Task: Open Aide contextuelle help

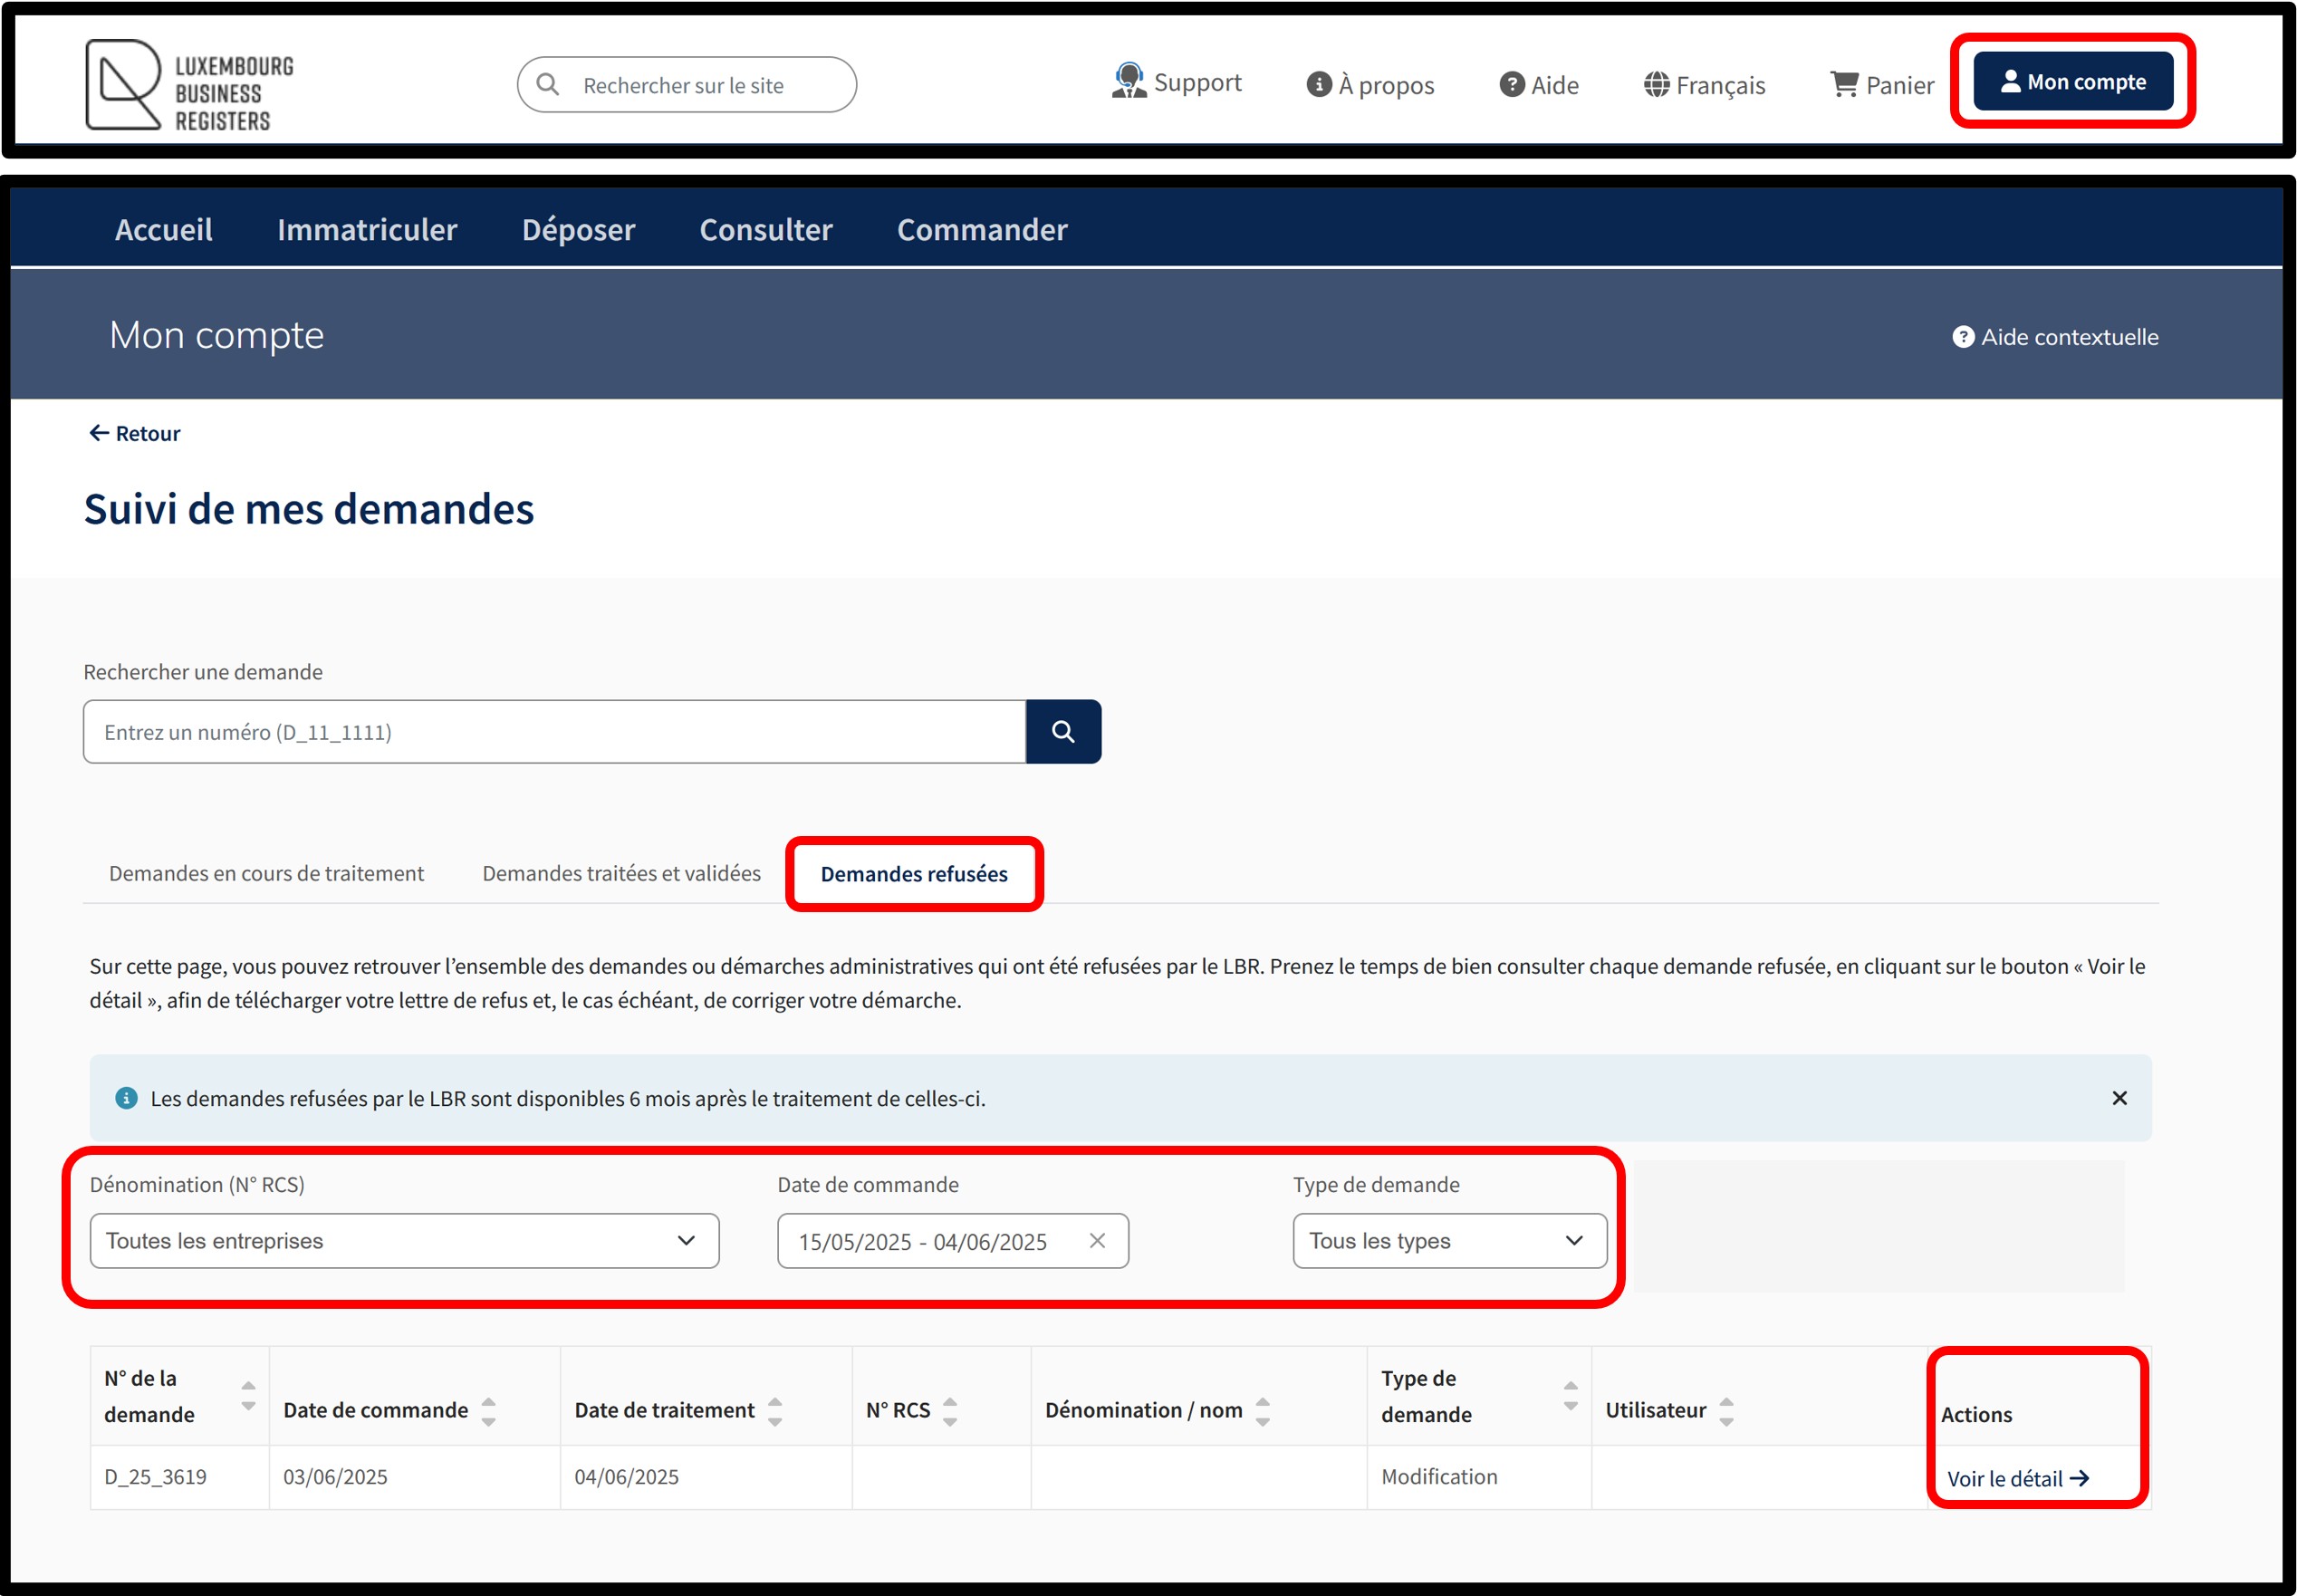Action: [x=2054, y=337]
